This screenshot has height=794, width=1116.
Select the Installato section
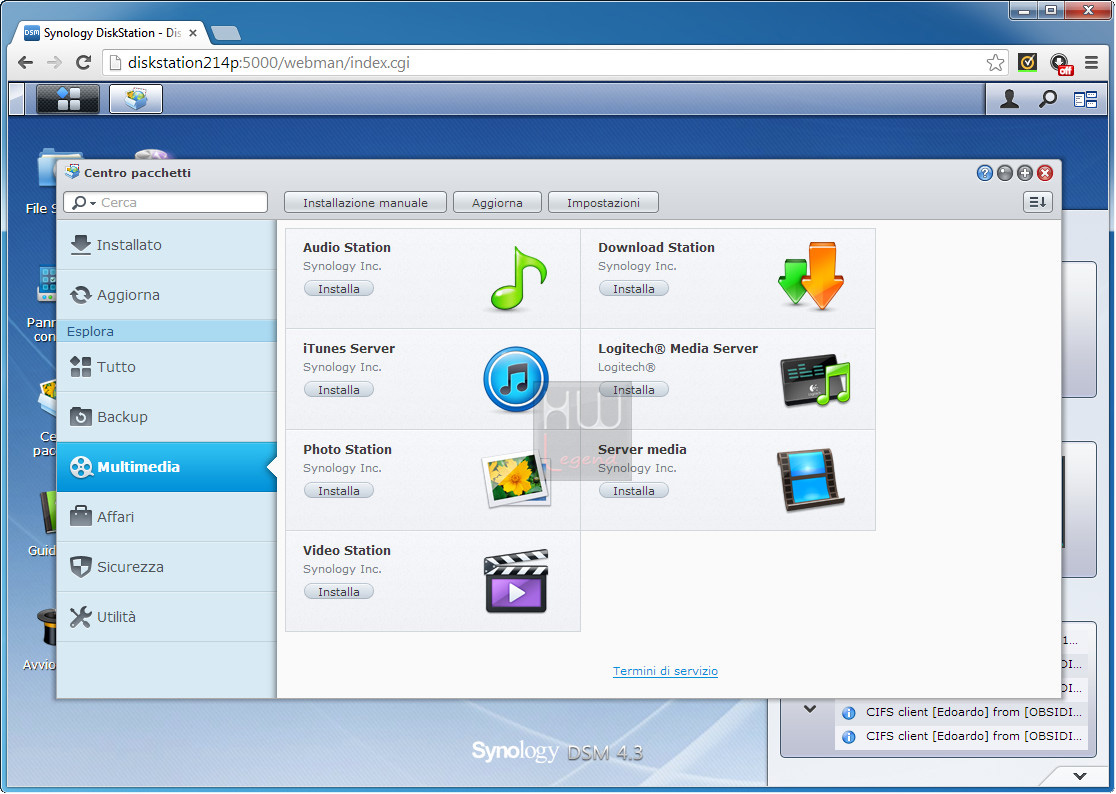tap(167, 245)
